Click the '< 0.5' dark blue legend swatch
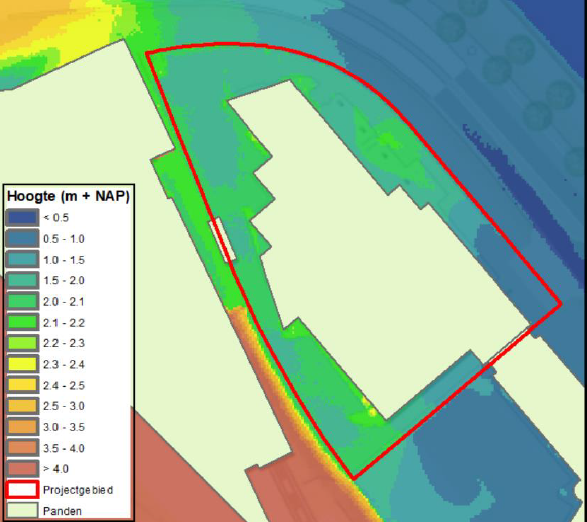The image size is (587, 522). click(22, 218)
